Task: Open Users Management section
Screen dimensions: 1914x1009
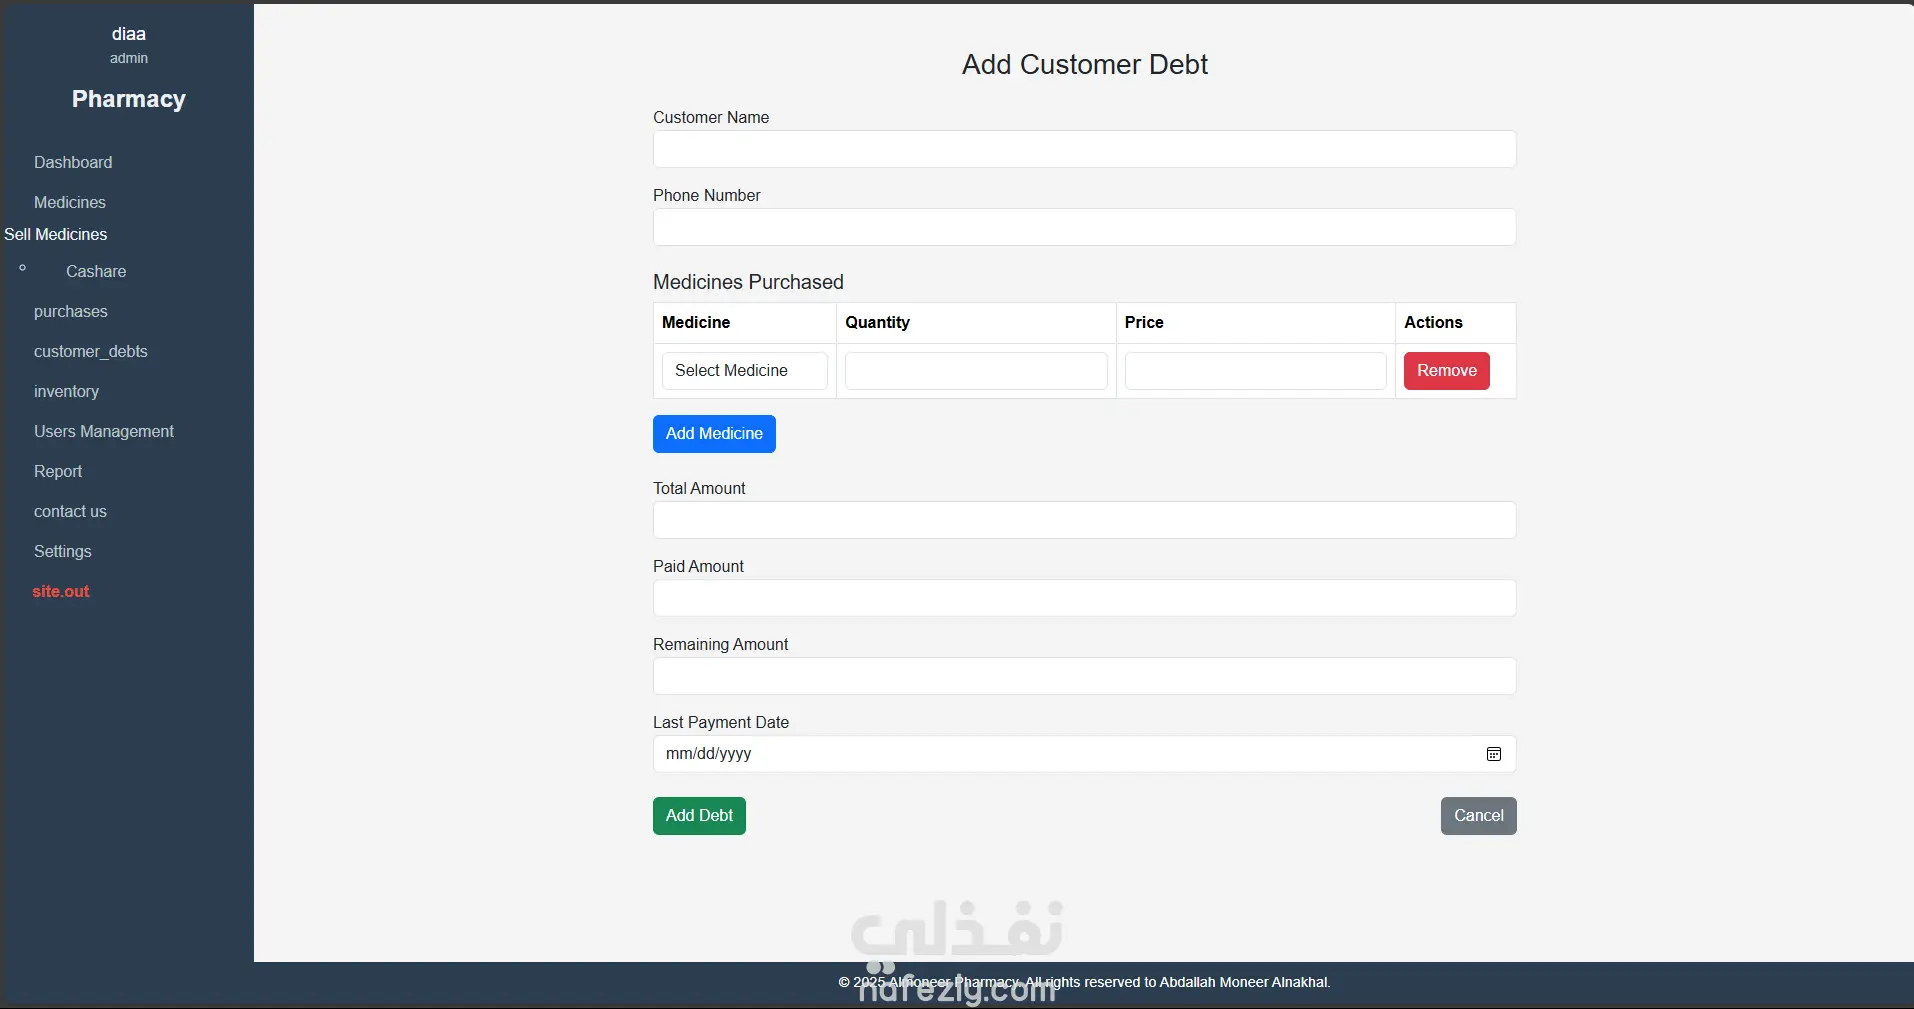Action: point(104,431)
